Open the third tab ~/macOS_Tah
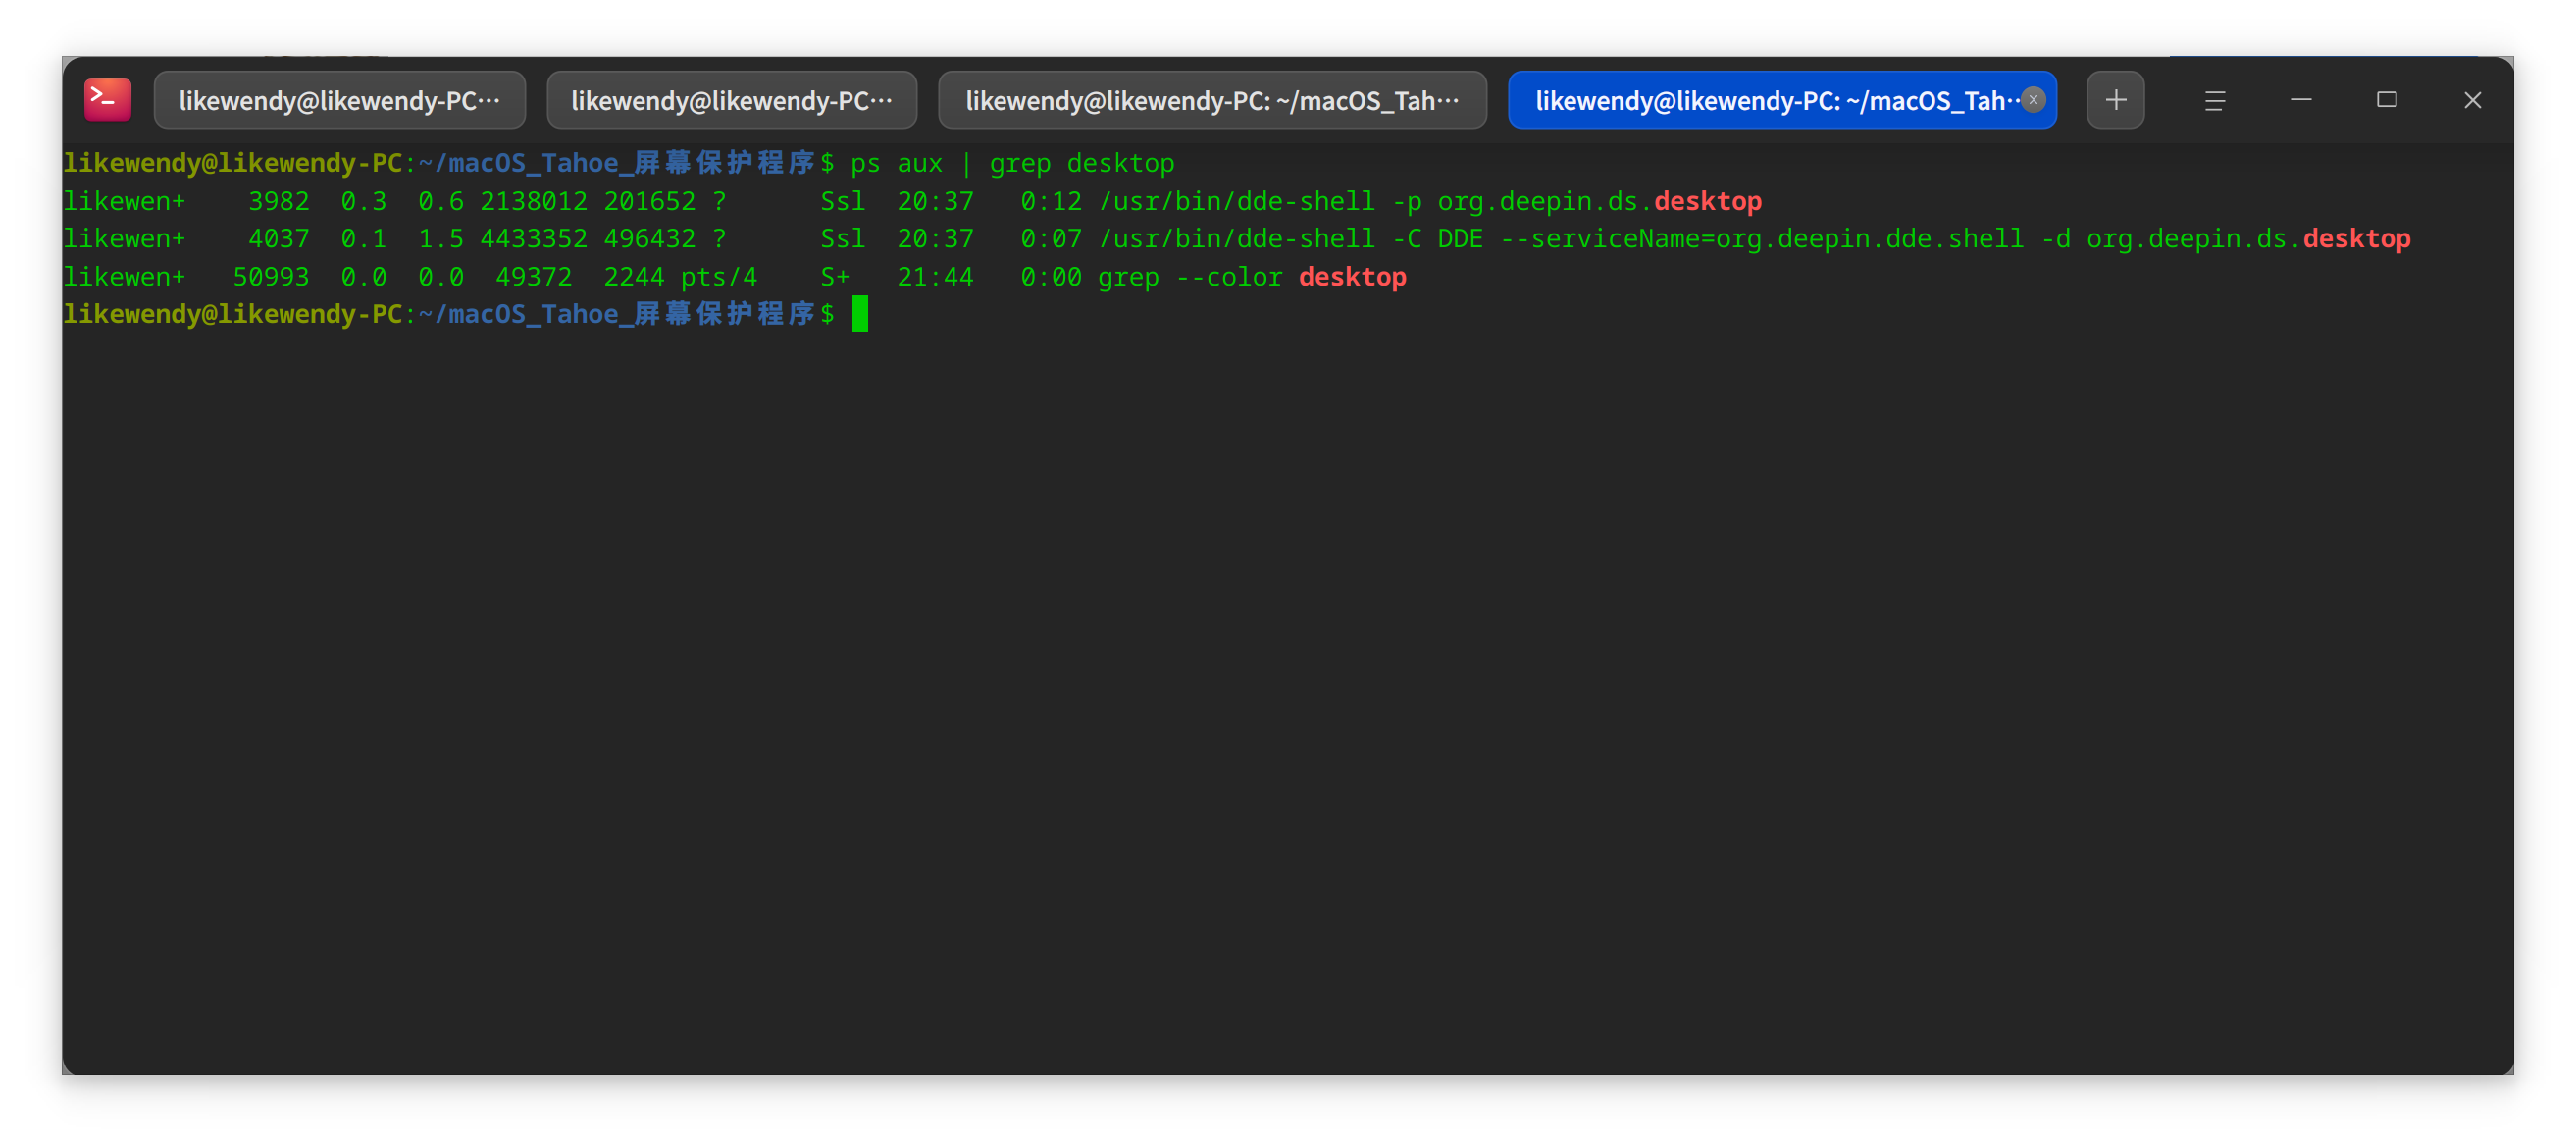The height and width of the screenshot is (1143, 2576). pos(1212,100)
